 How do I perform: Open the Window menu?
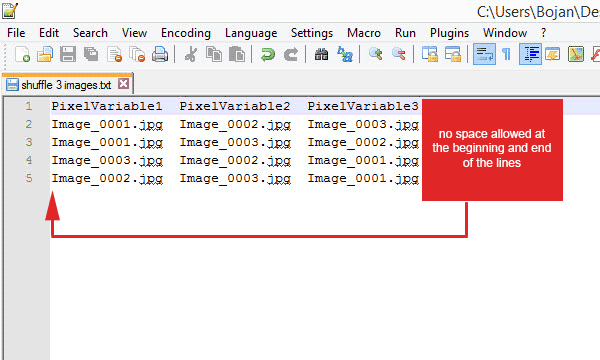tap(505, 33)
